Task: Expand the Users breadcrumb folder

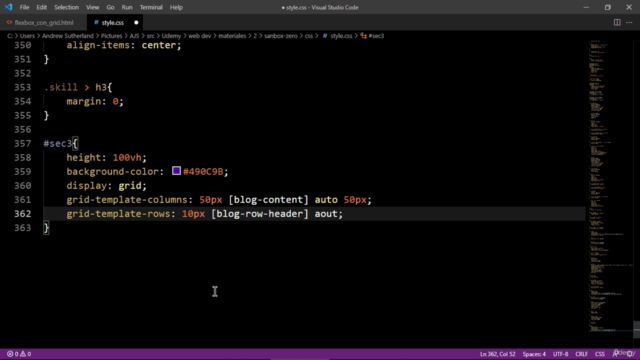Action: tap(27, 36)
